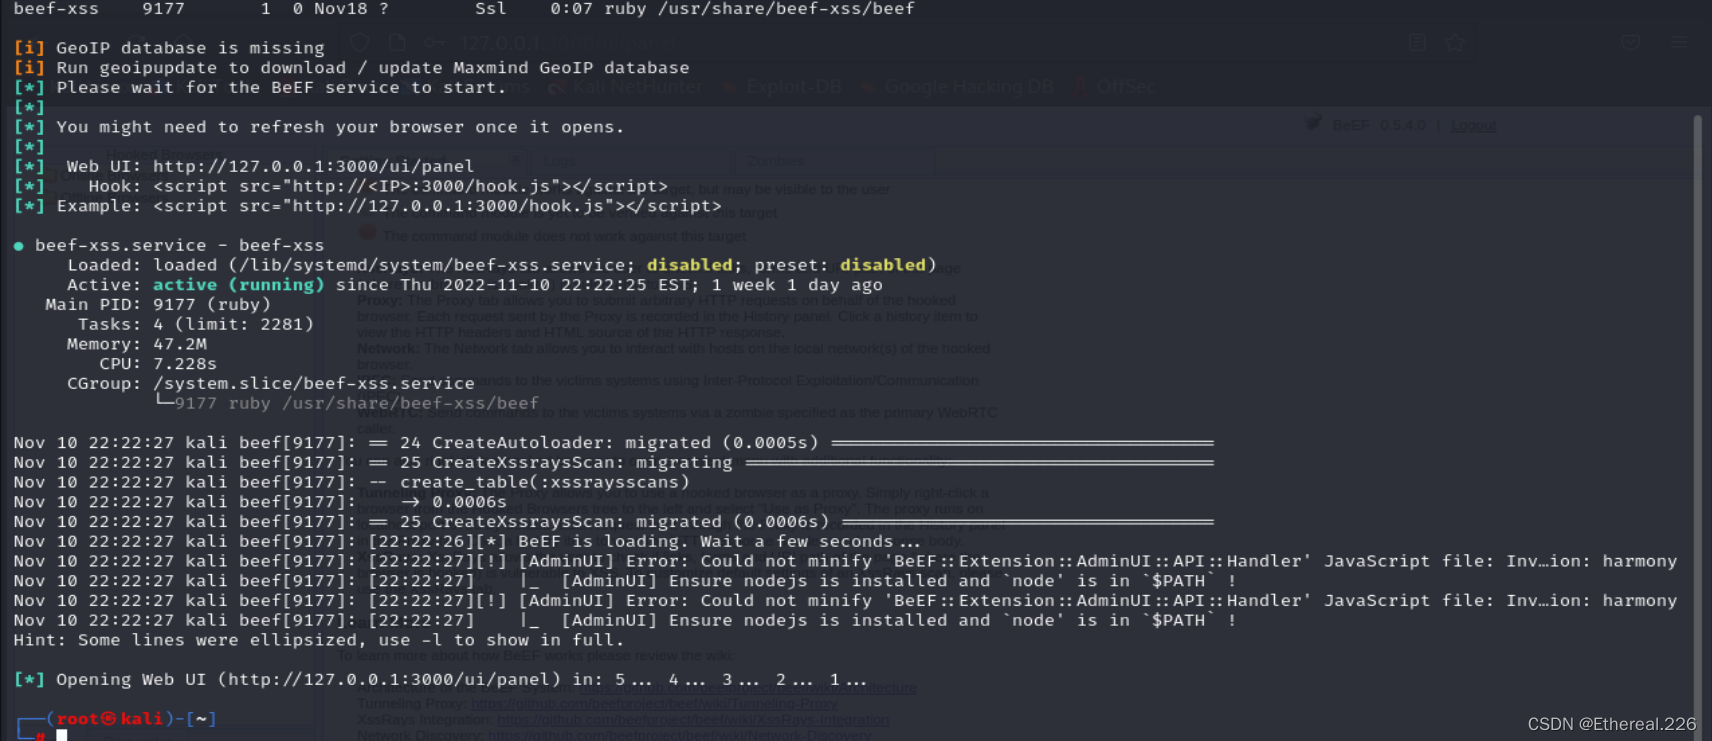Click the 'Hint: Some lines were ellipsized' line

coord(319,640)
